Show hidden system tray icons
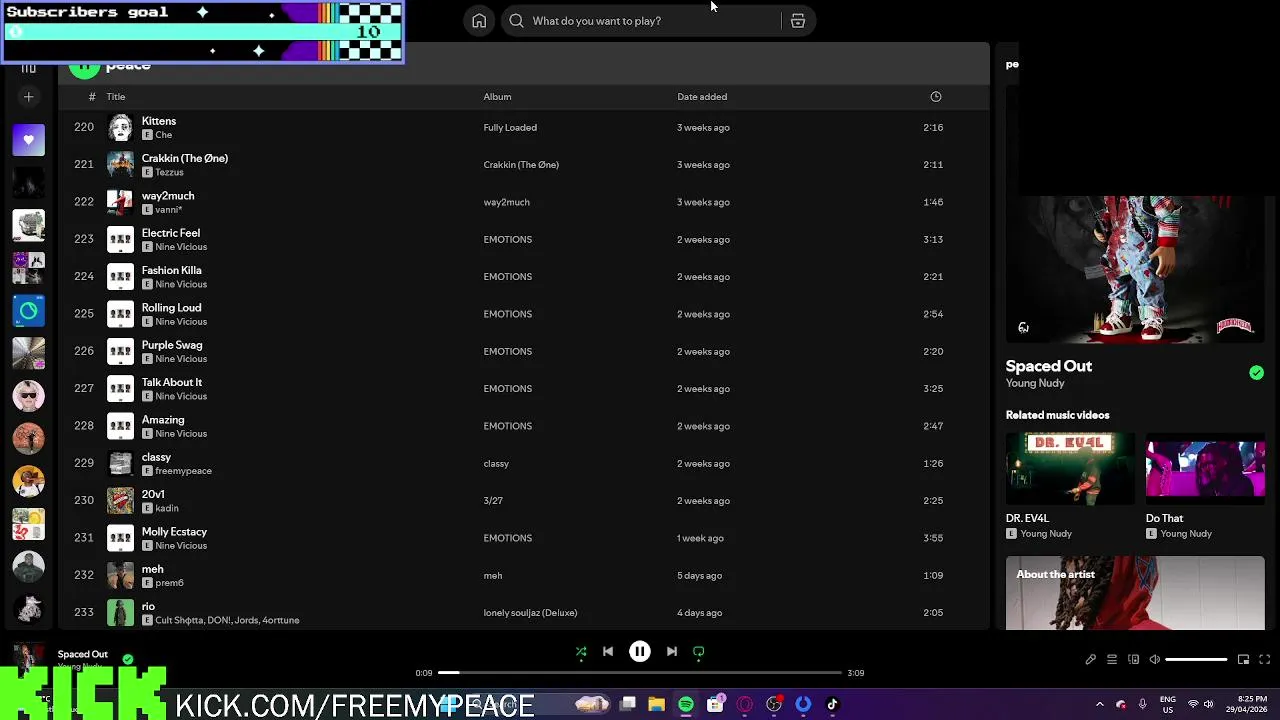The width and height of the screenshot is (1280, 720). coord(1100,705)
